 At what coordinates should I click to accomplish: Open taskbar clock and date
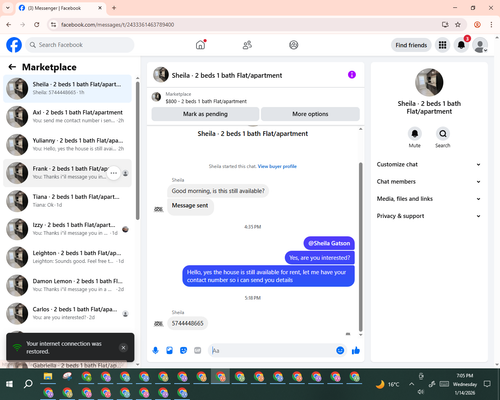pyautogui.click(x=465, y=384)
